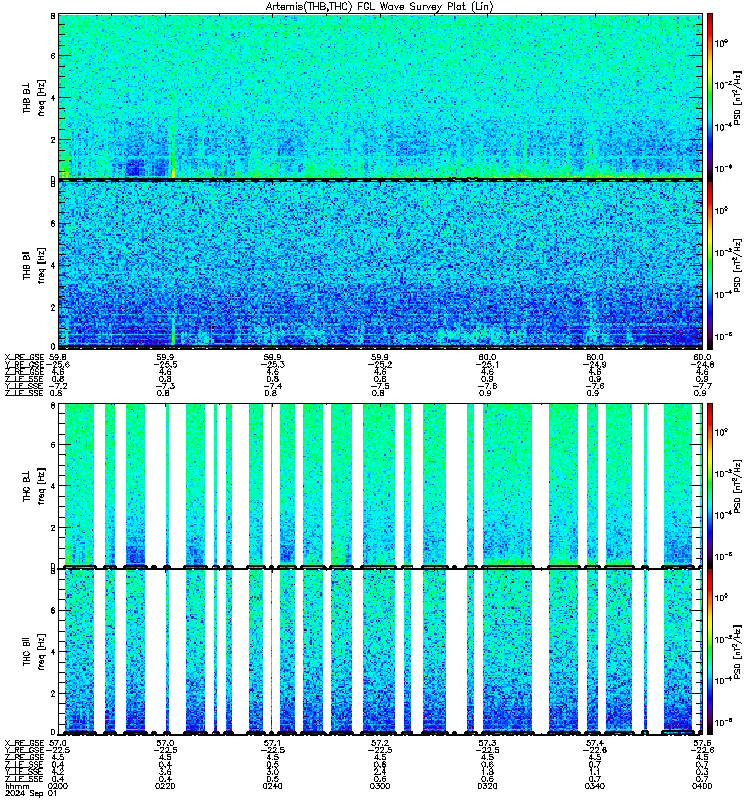Click the '57.3' X_RE_GSE value under the THC panels
Screen dimensions: 750x800
pyautogui.click(x=487, y=743)
